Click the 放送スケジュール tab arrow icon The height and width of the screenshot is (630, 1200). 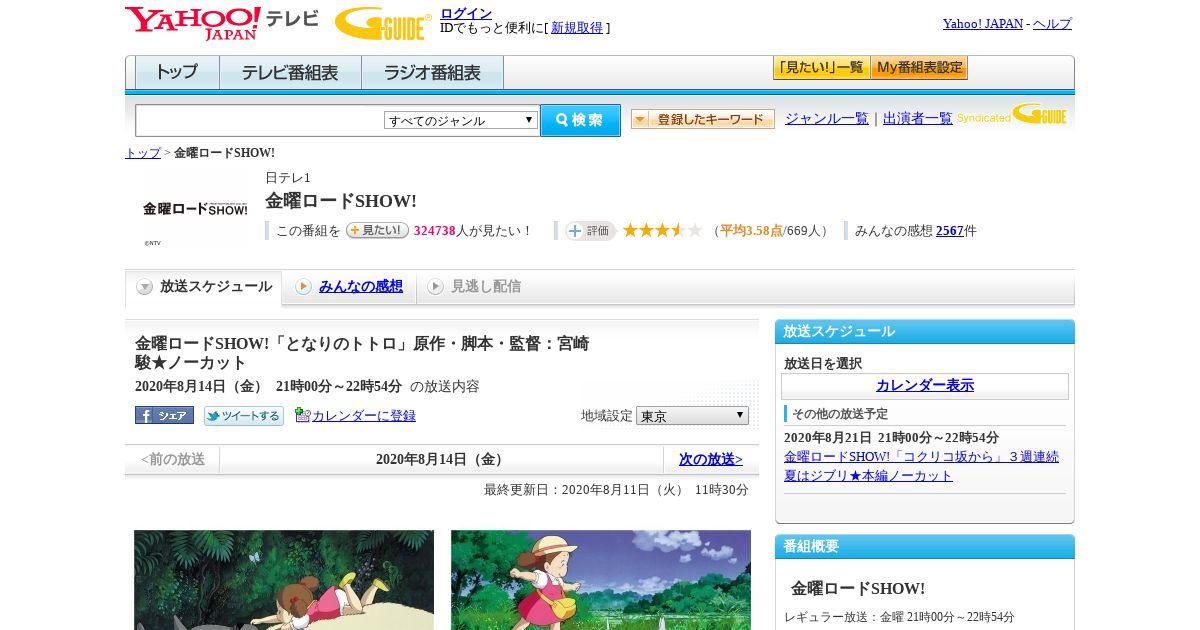(x=145, y=287)
